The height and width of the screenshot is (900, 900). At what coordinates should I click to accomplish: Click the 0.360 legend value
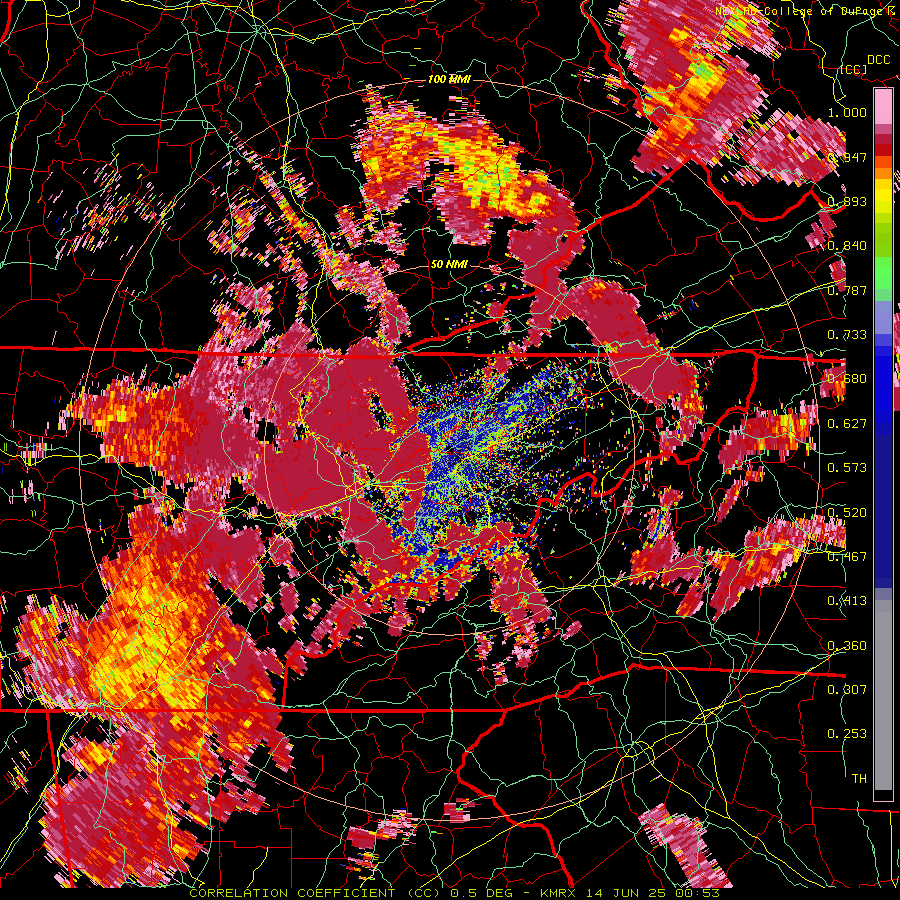847,646
